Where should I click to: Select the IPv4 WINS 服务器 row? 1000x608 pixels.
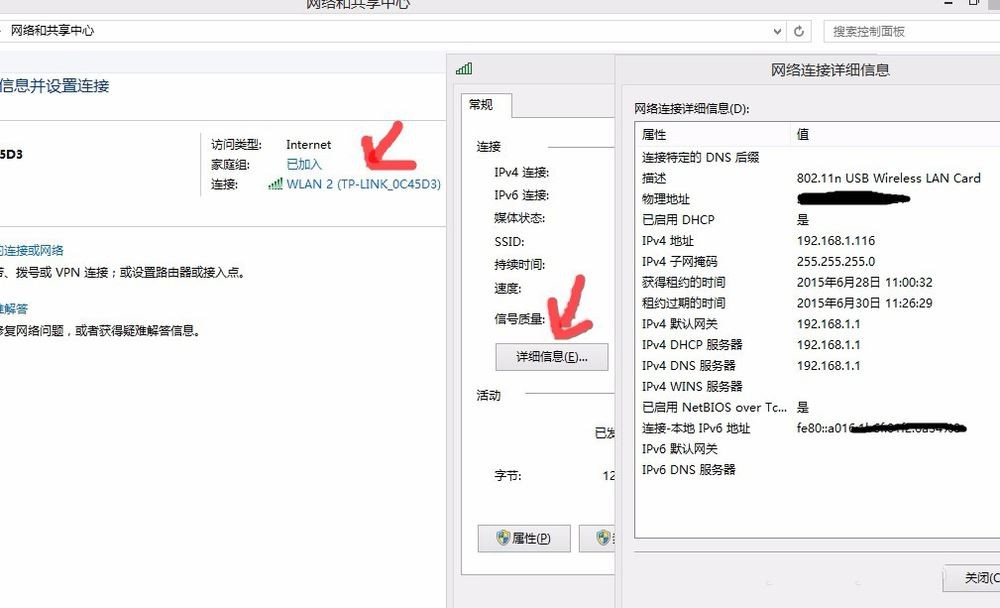click(x=818, y=387)
